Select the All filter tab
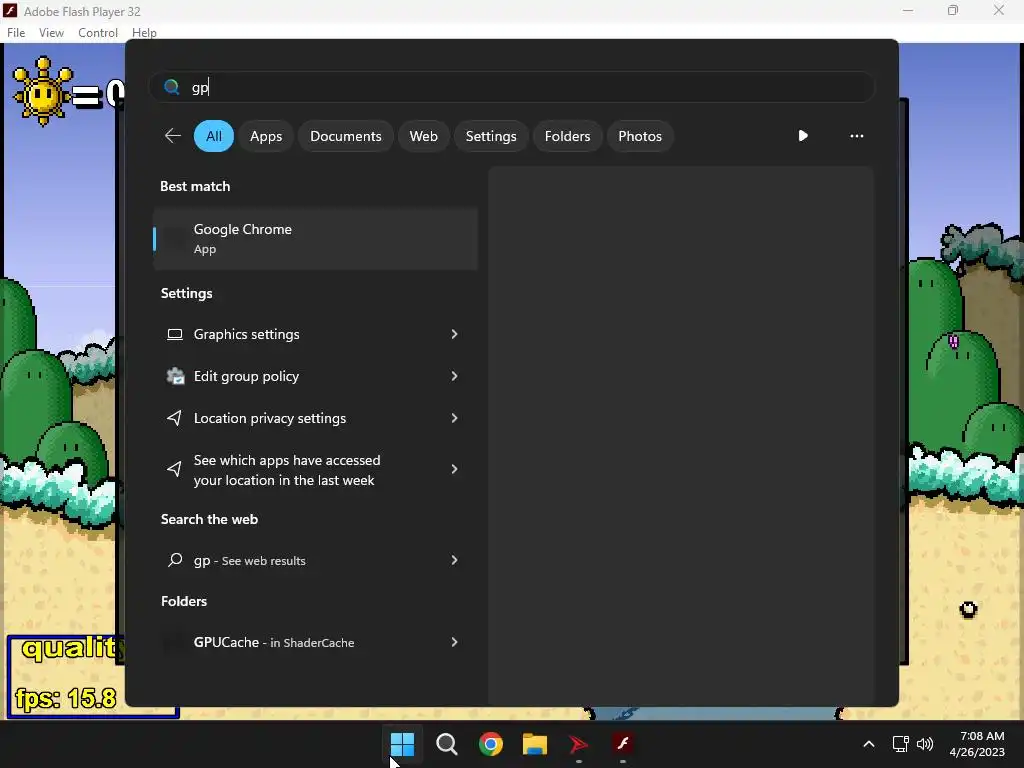The width and height of the screenshot is (1024, 768). pyautogui.click(x=214, y=136)
